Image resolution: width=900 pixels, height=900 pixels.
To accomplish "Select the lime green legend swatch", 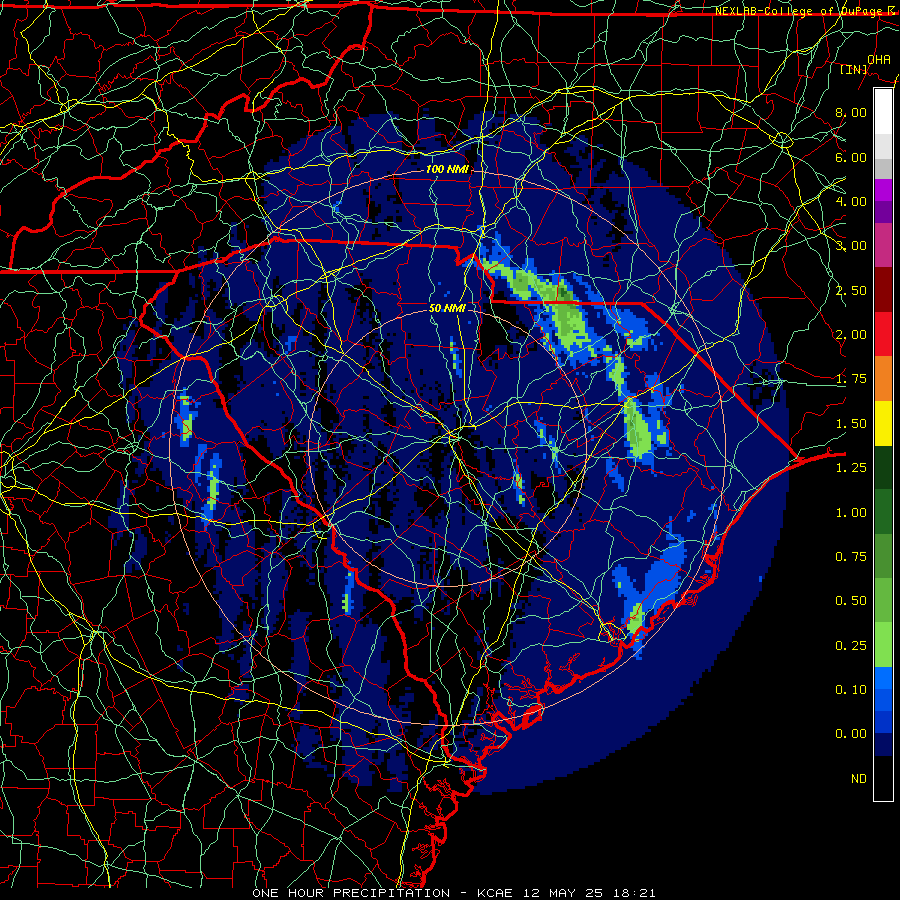I will pyautogui.click(x=883, y=646).
